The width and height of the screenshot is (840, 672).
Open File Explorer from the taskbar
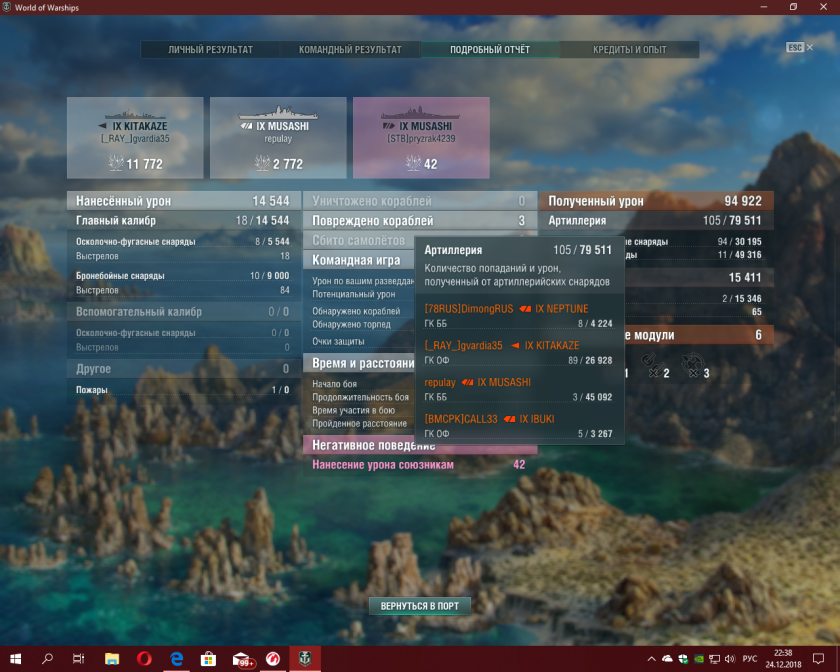click(111, 659)
